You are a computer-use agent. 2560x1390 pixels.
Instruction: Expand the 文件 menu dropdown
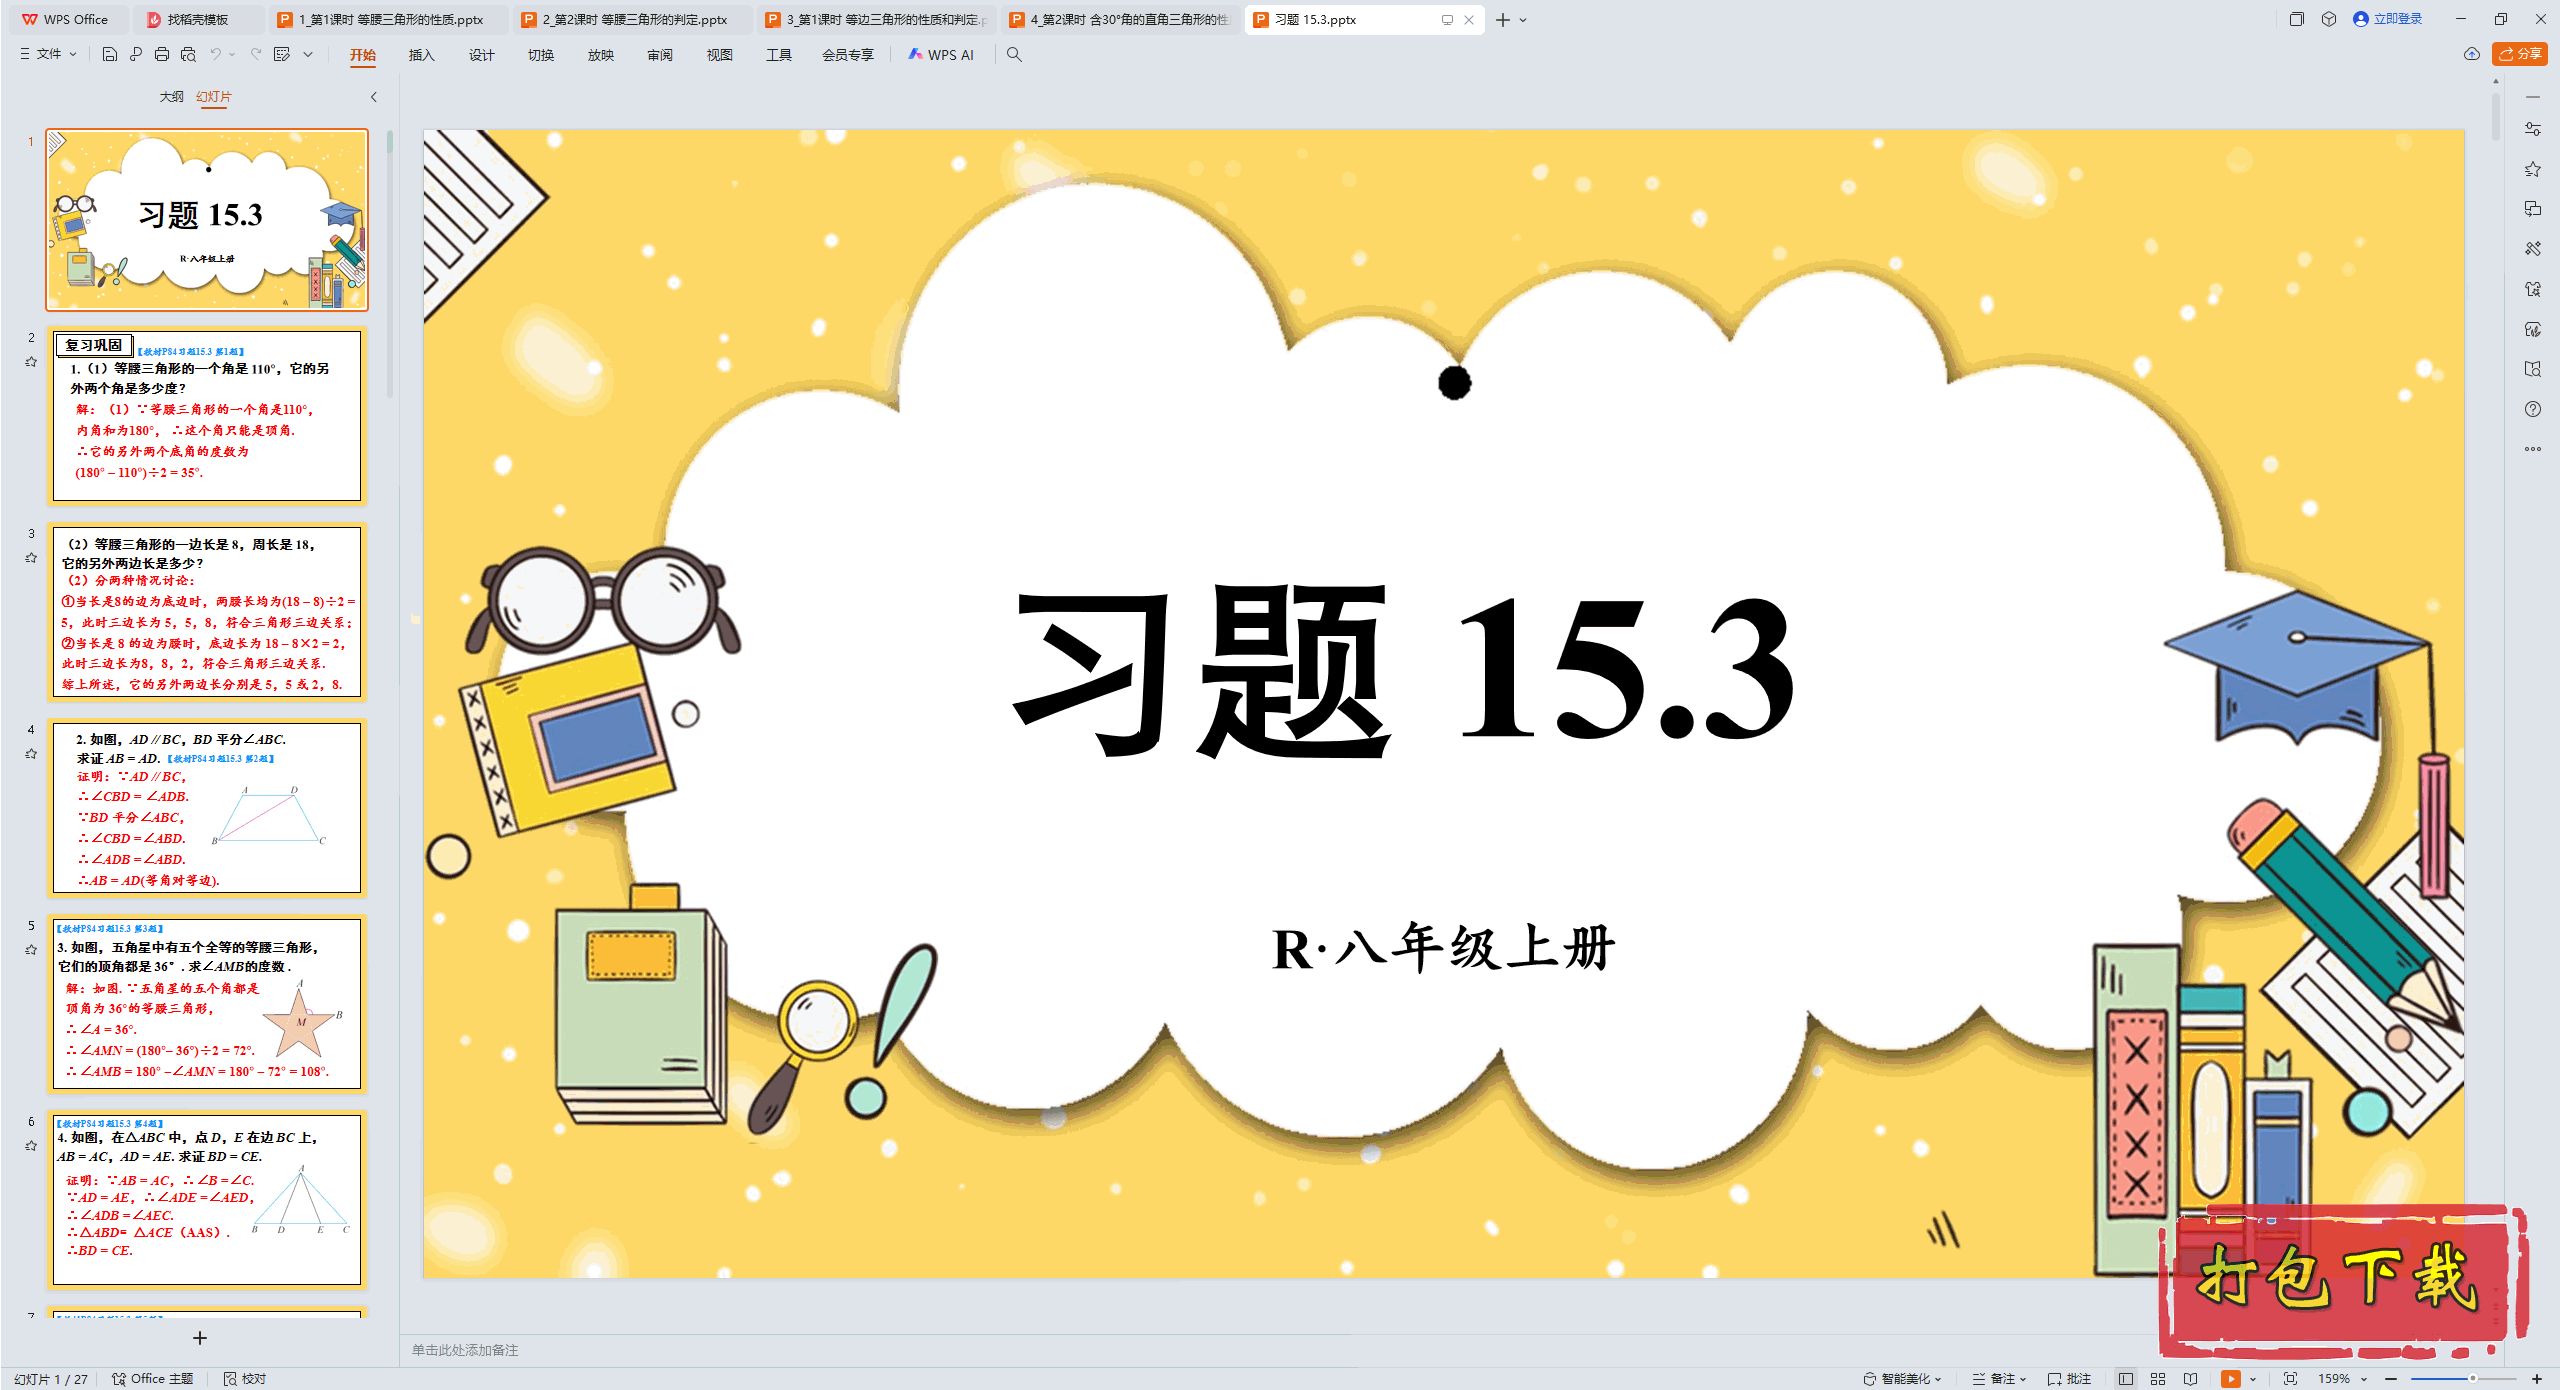pyautogui.click(x=49, y=54)
